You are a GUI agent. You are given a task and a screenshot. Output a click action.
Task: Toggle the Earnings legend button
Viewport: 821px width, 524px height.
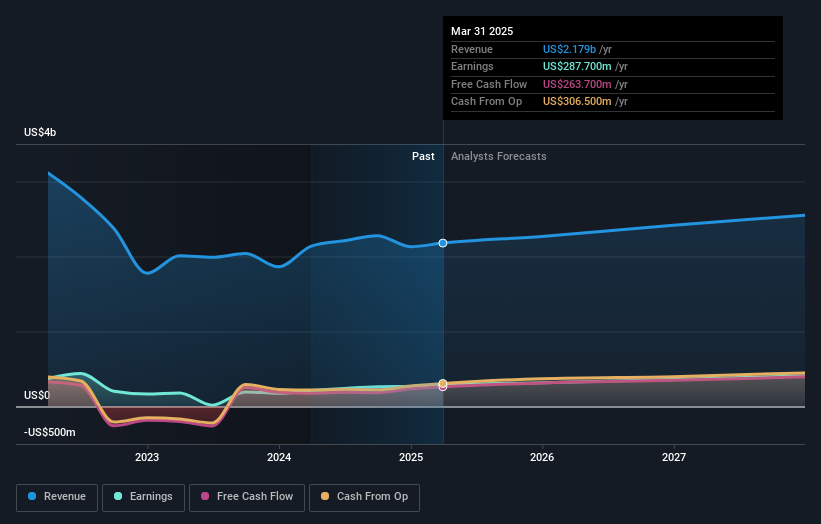(143, 497)
